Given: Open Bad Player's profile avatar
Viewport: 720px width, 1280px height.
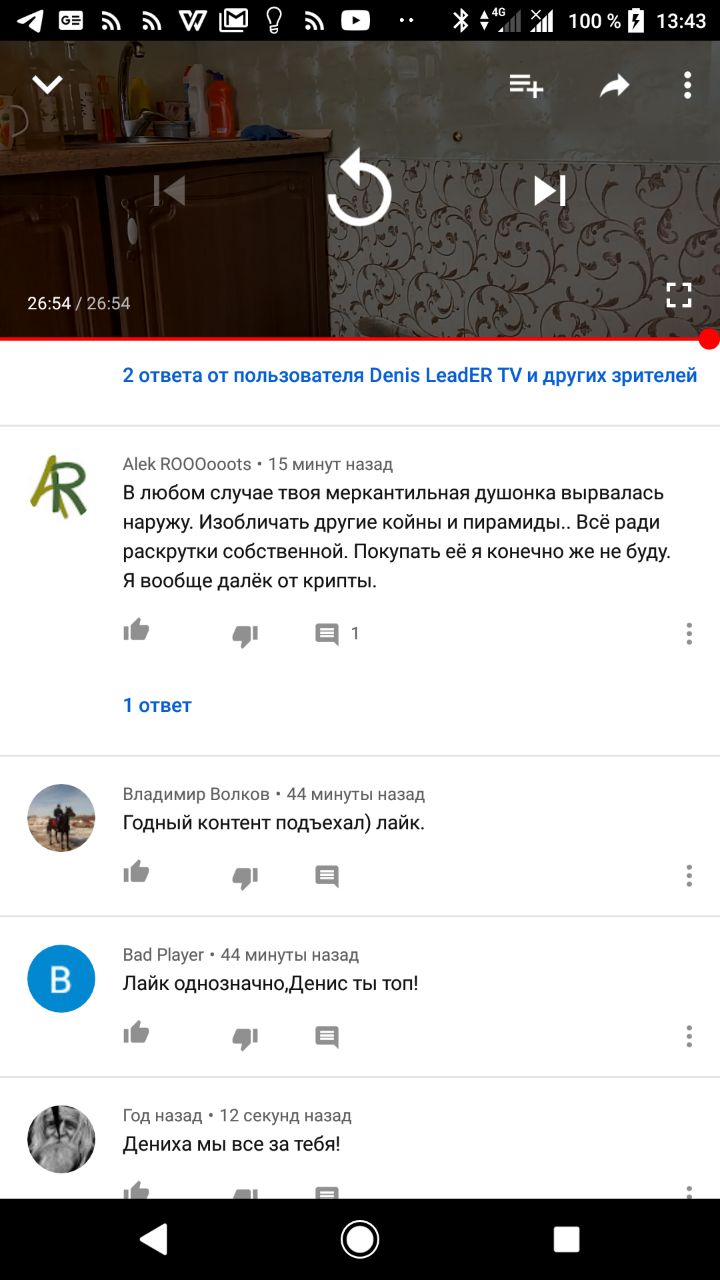Looking at the screenshot, I should tap(61, 979).
